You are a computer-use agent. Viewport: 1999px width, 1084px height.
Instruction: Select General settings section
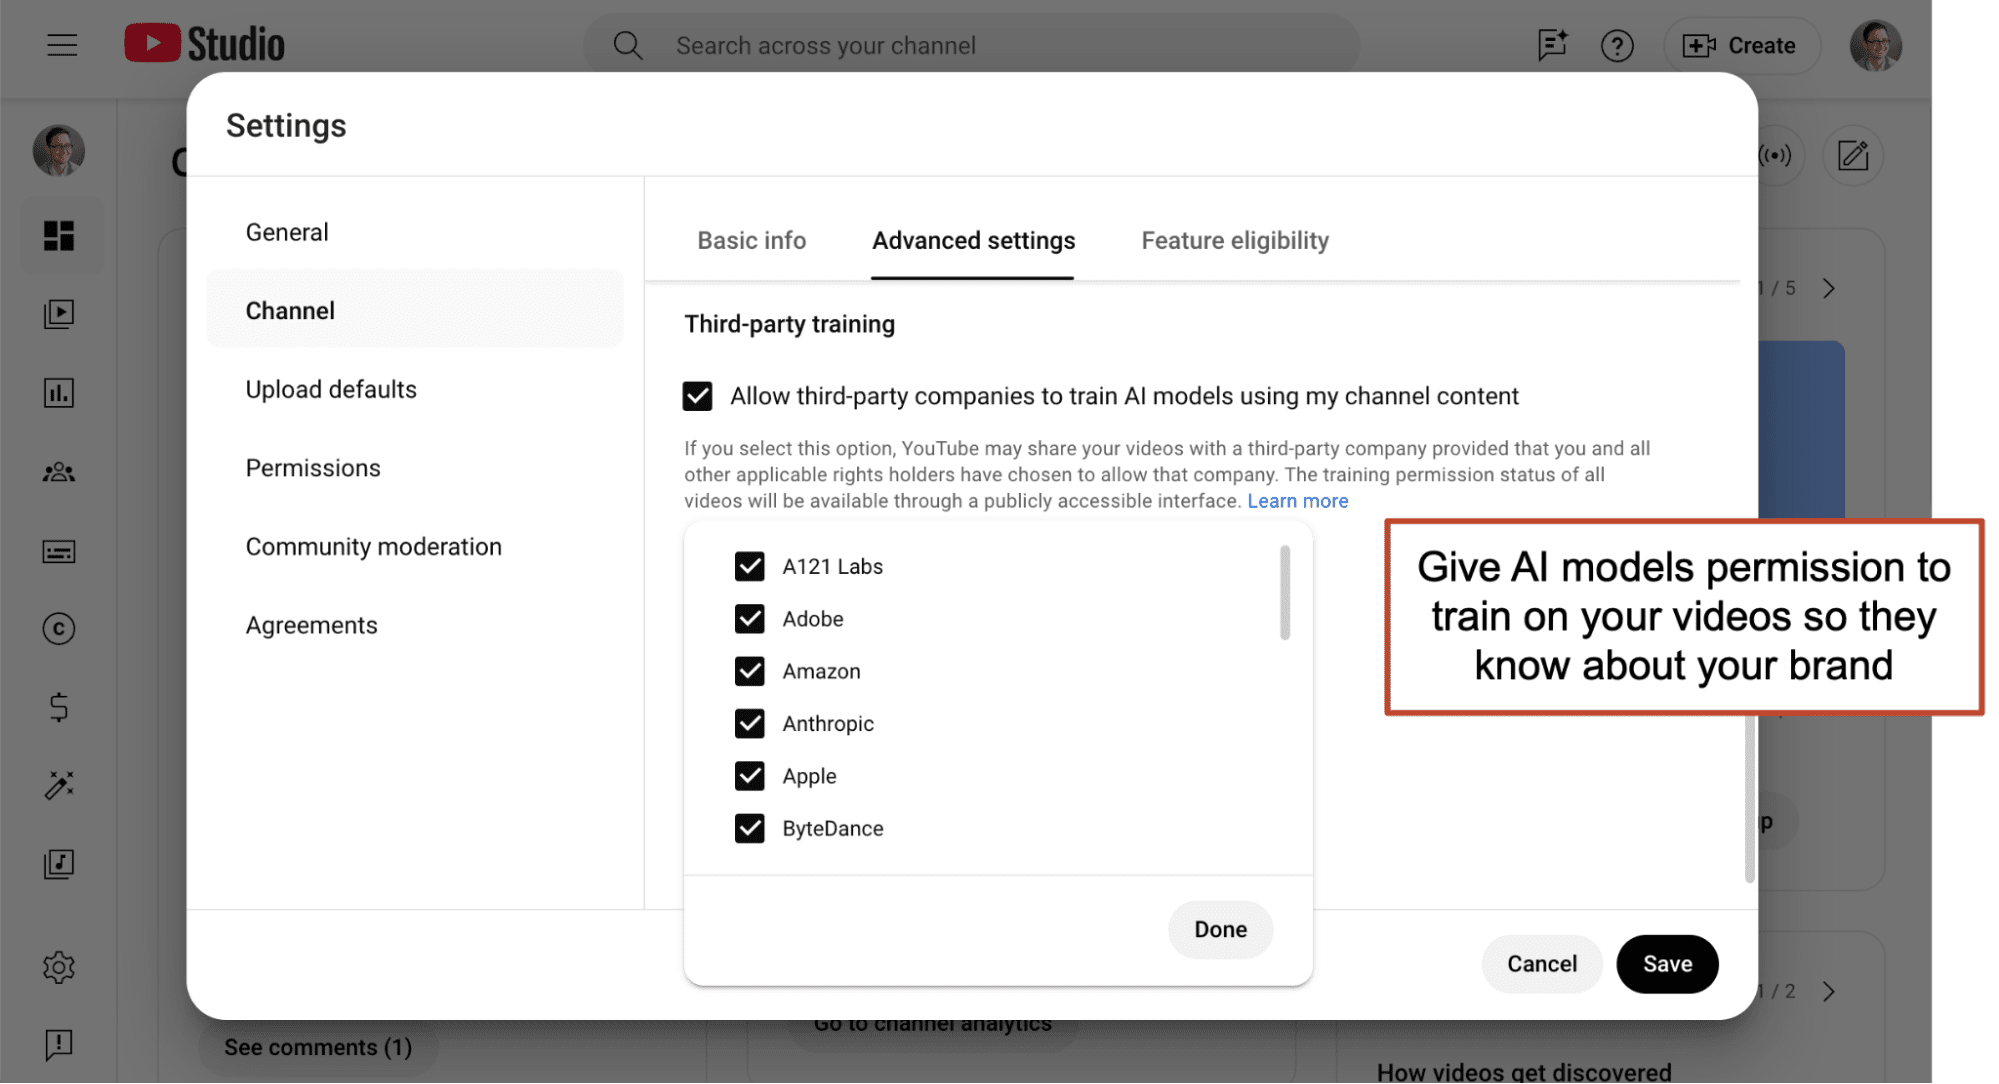point(415,232)
